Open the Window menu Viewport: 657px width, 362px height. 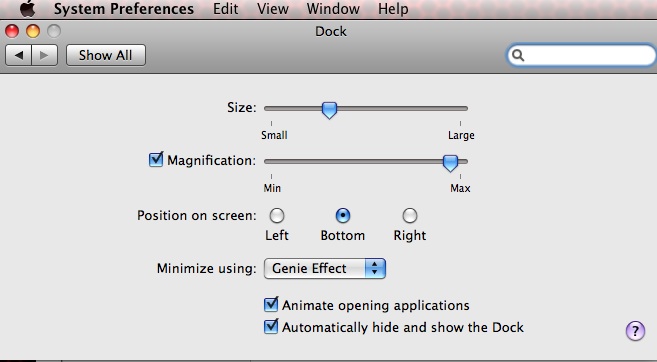tap(333, 9)
